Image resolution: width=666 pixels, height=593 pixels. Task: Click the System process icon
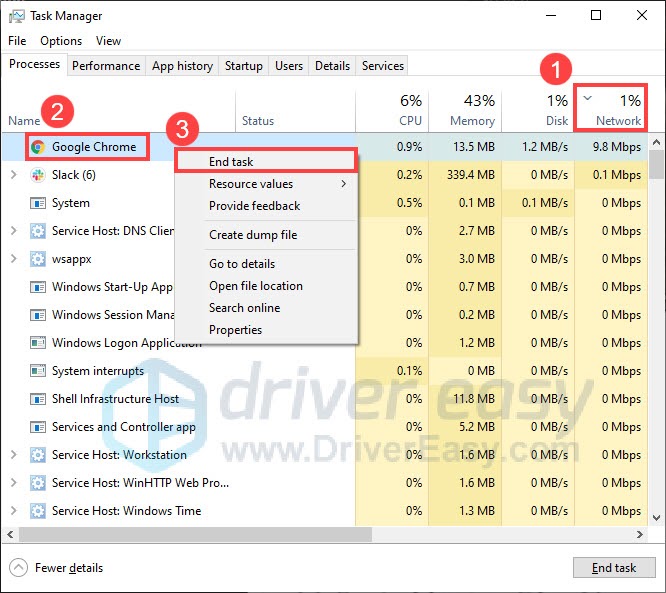coord(38,203)
